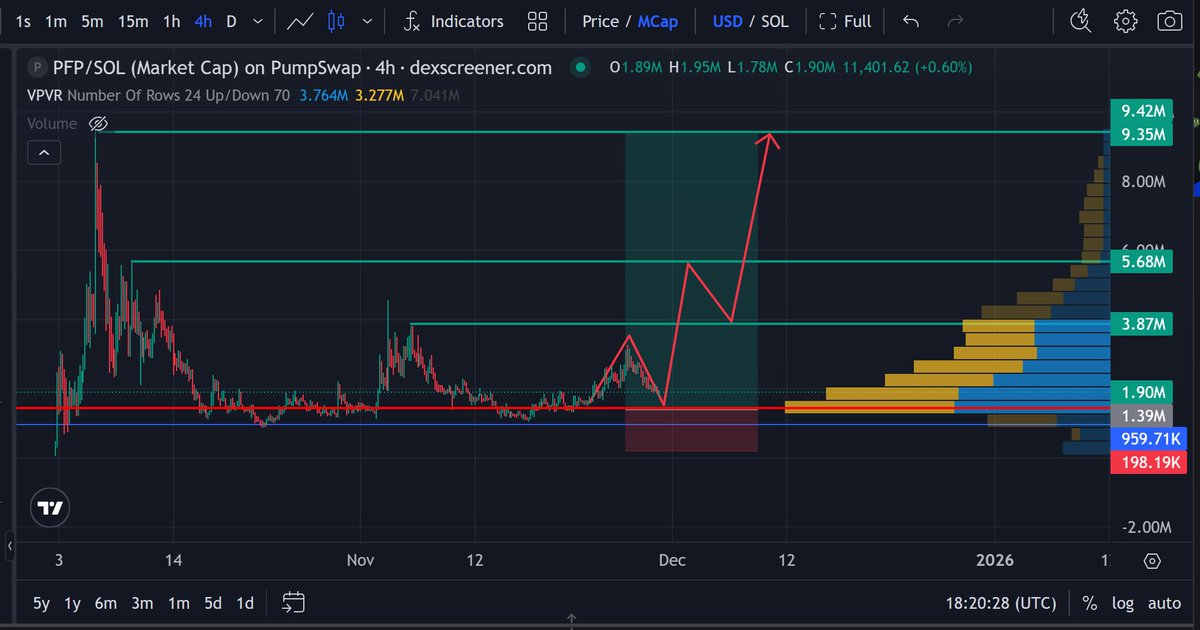
Task: Set range to 1y
Action: (x=73, y=603)
